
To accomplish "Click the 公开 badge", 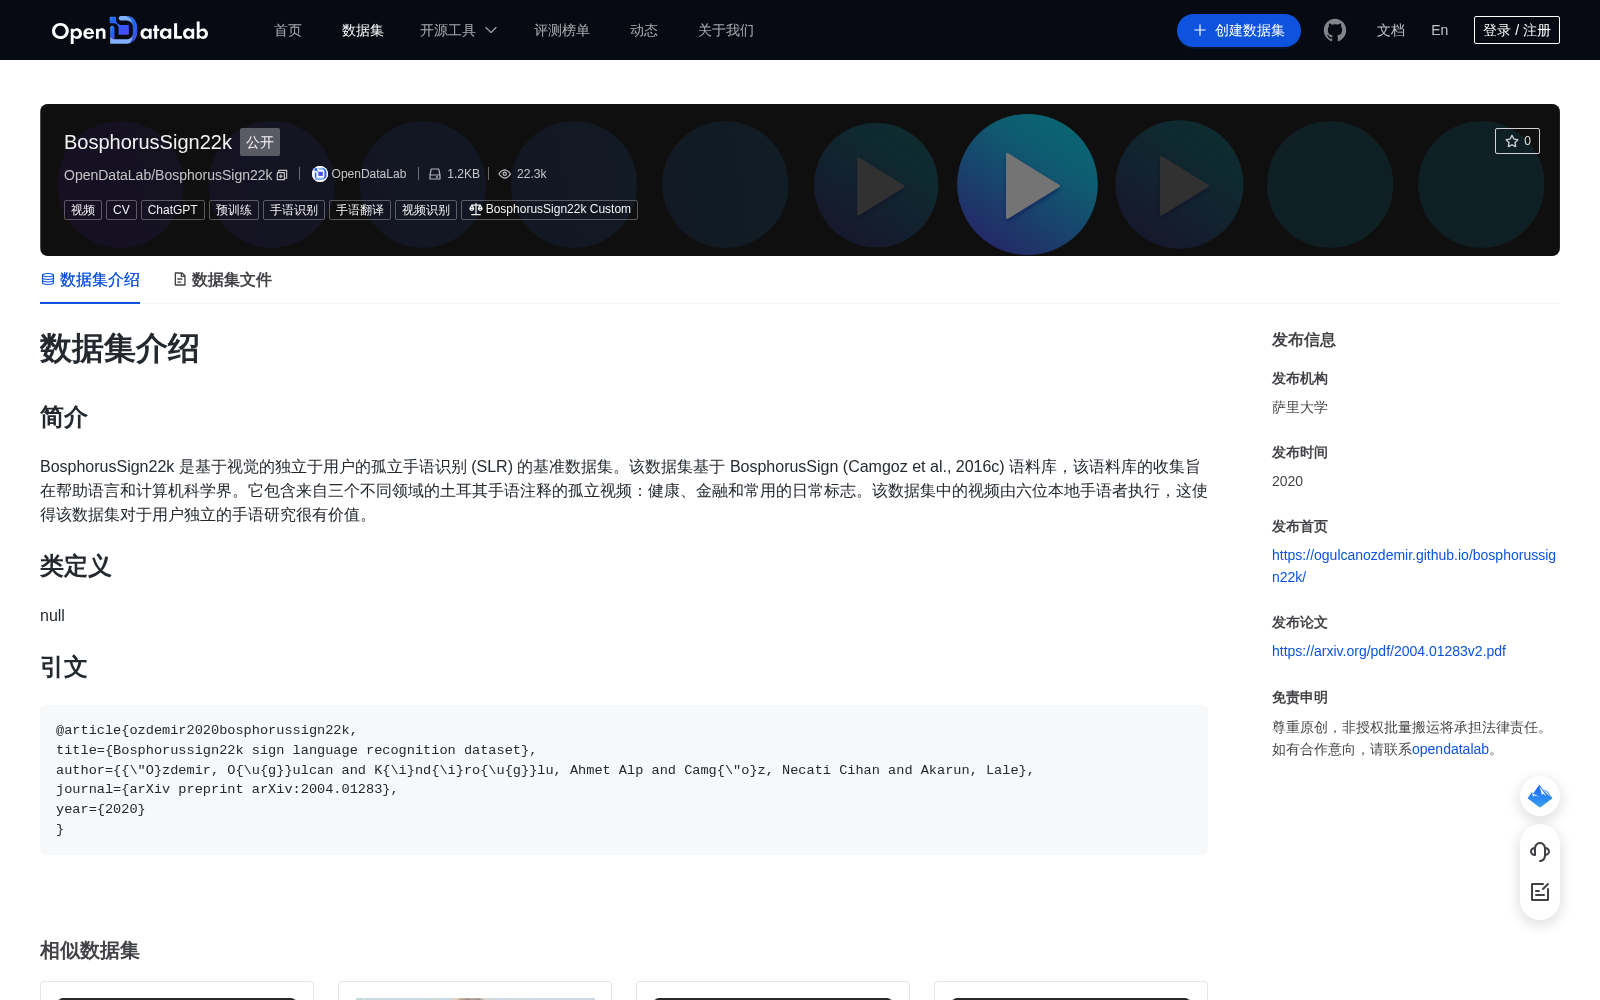I will (260, 142).
